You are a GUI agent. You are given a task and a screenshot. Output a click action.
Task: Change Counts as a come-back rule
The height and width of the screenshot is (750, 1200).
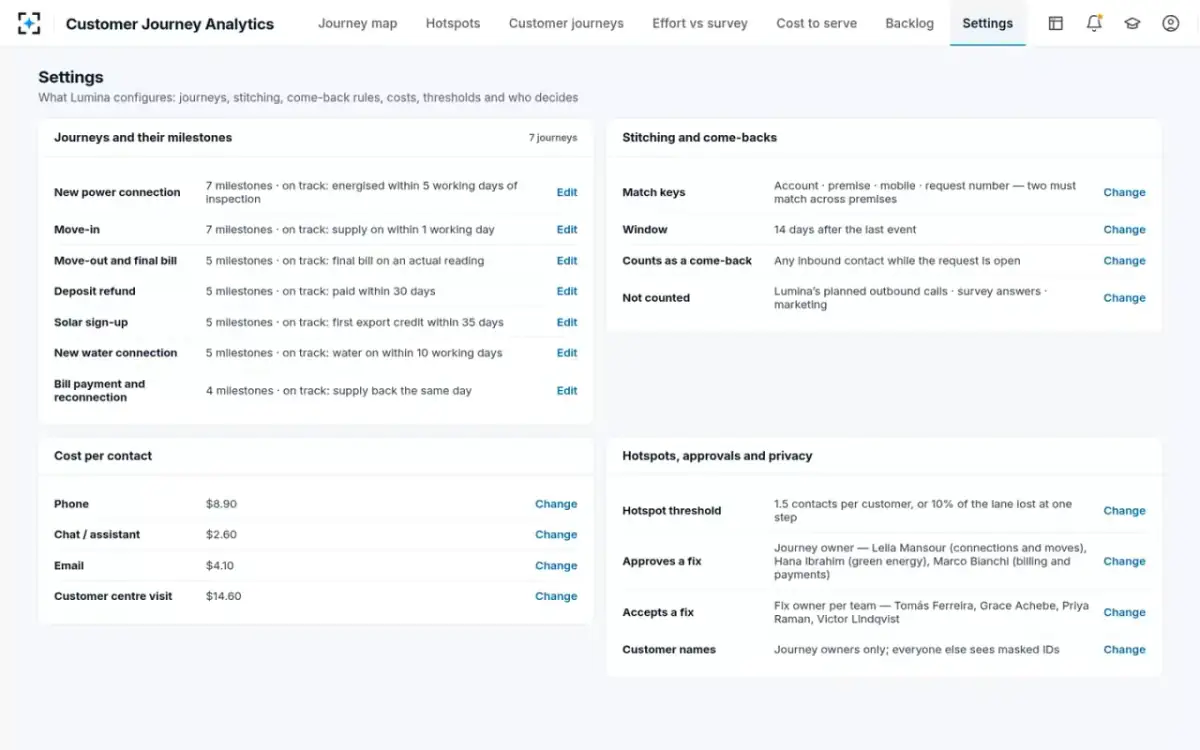click(x=1124, y=260)
